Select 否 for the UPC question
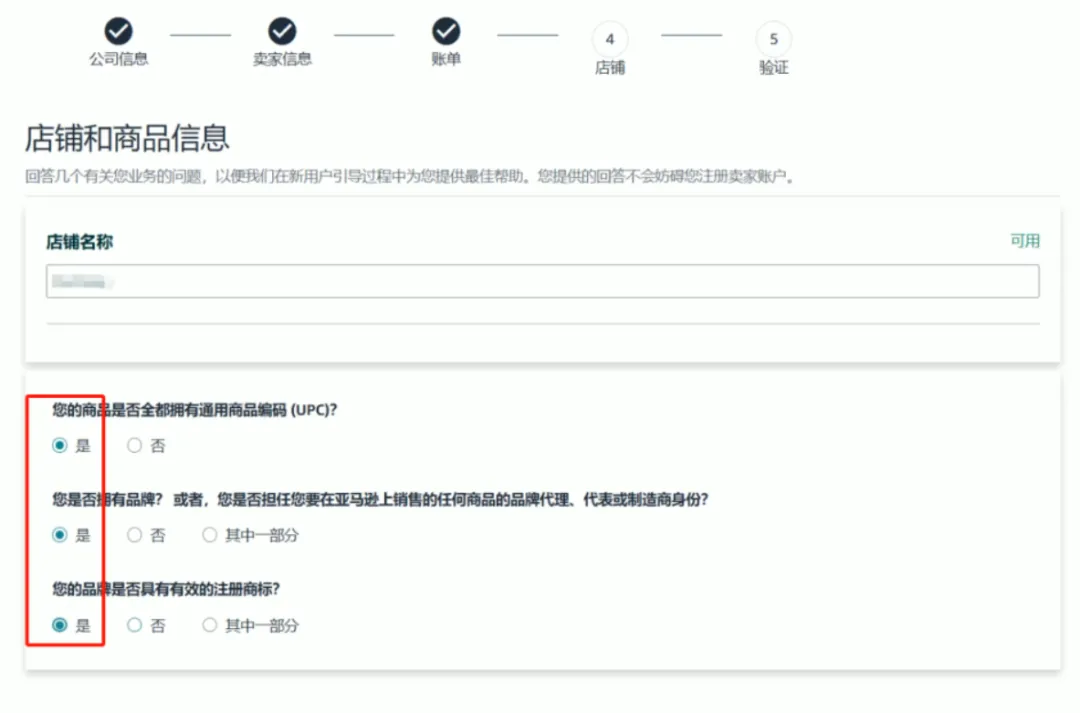Image resolution: width=1080 pixels, height=713 pixels. pos(133,446)
